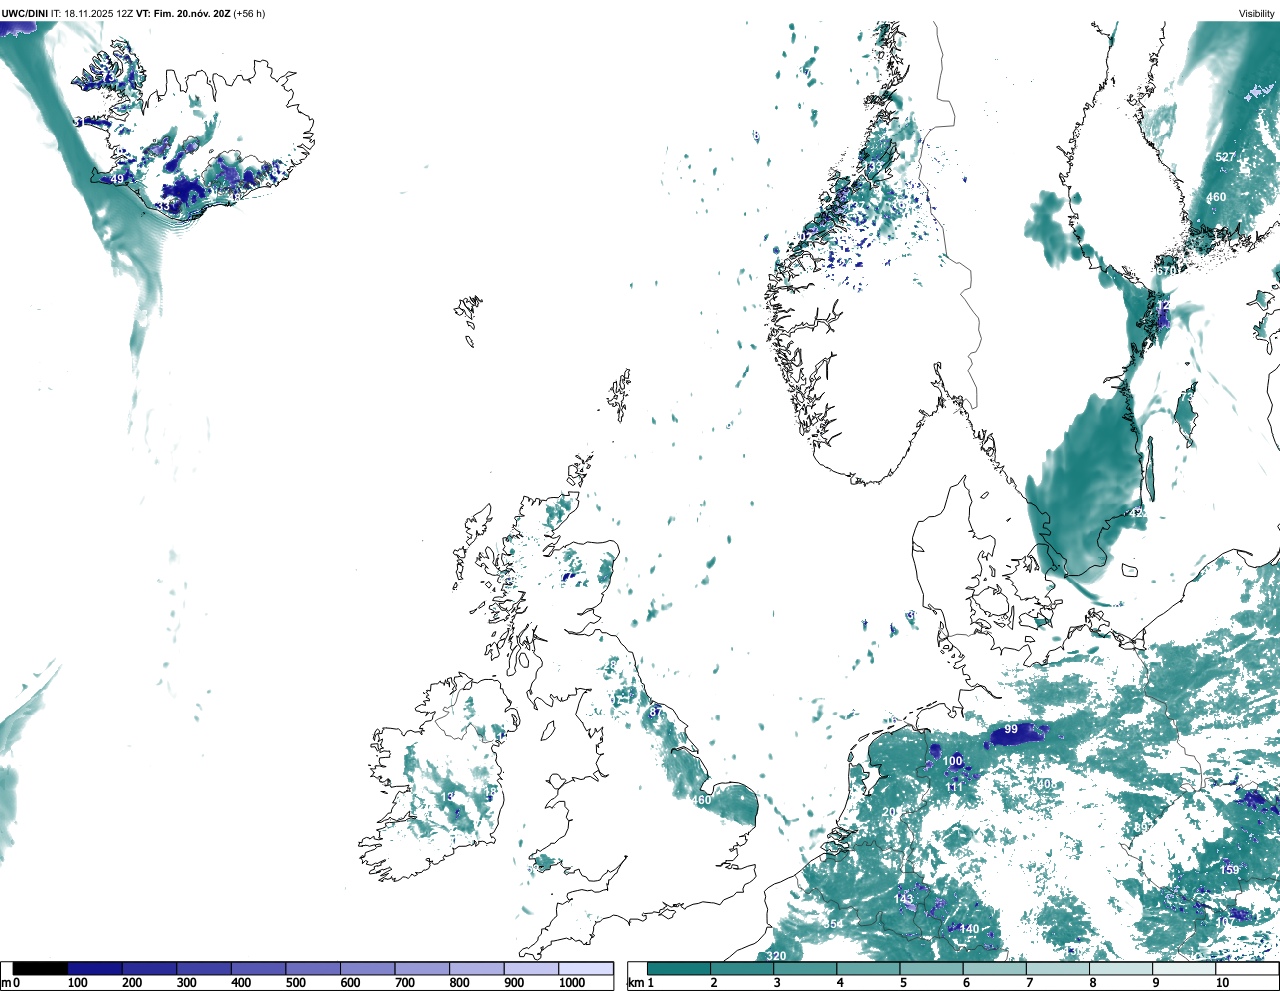Image resolution: width=1280 pixels, height=991 pixels.
Task: Click the pale swatch between 900 and 1000 m
Action: tap(531, 968)
